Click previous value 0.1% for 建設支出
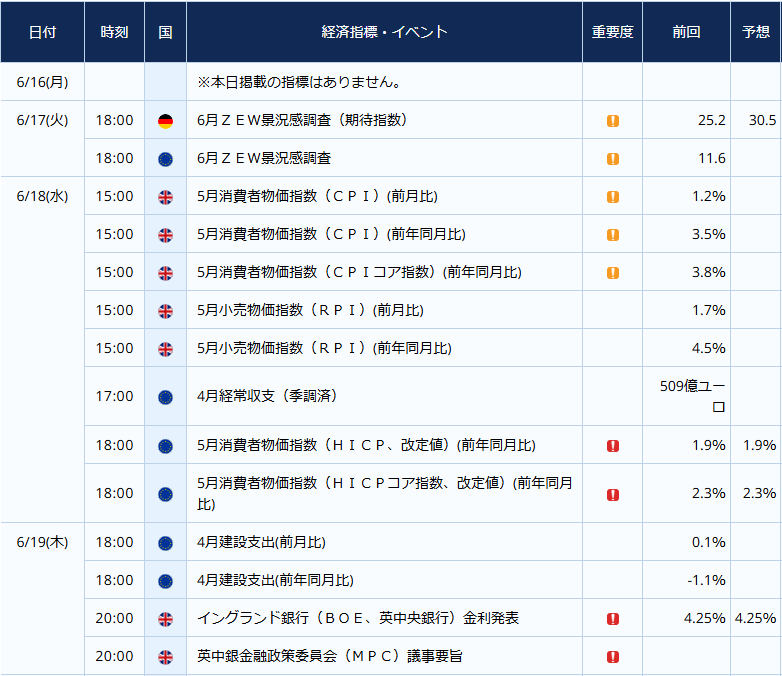 pos(709,542)
